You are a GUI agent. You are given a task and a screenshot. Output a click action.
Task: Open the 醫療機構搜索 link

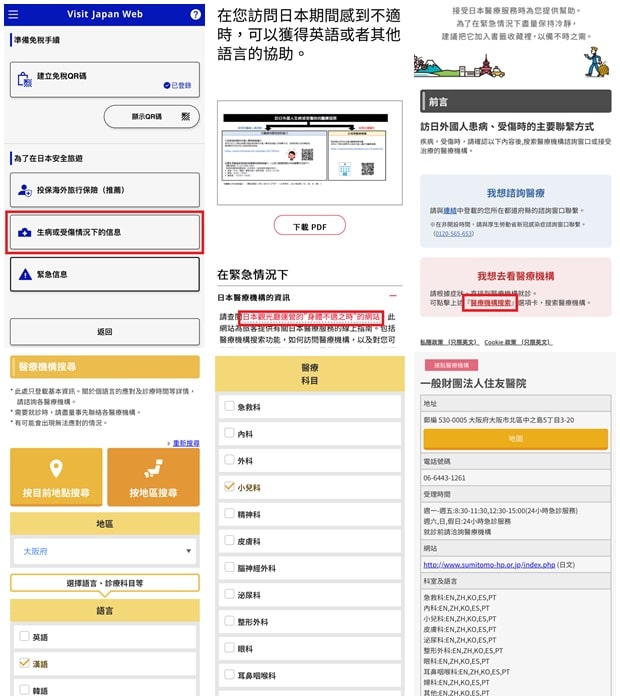point(490,303)
